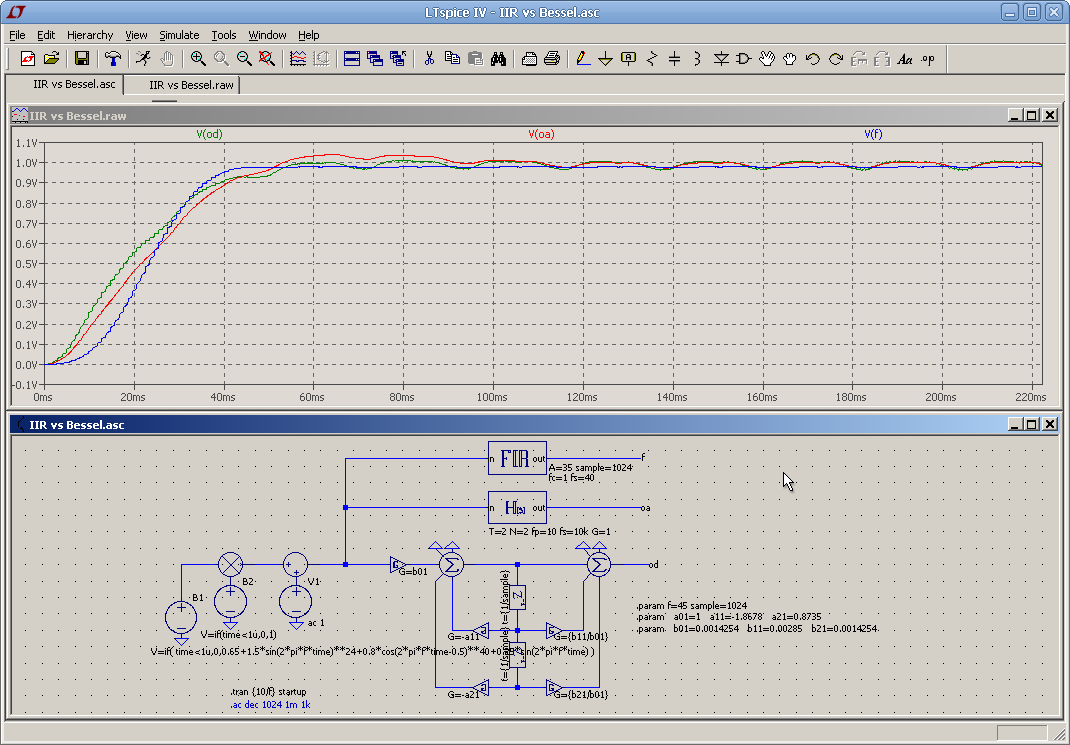
Task: Click the .tran startup directive text
Action: coord(266,692)
